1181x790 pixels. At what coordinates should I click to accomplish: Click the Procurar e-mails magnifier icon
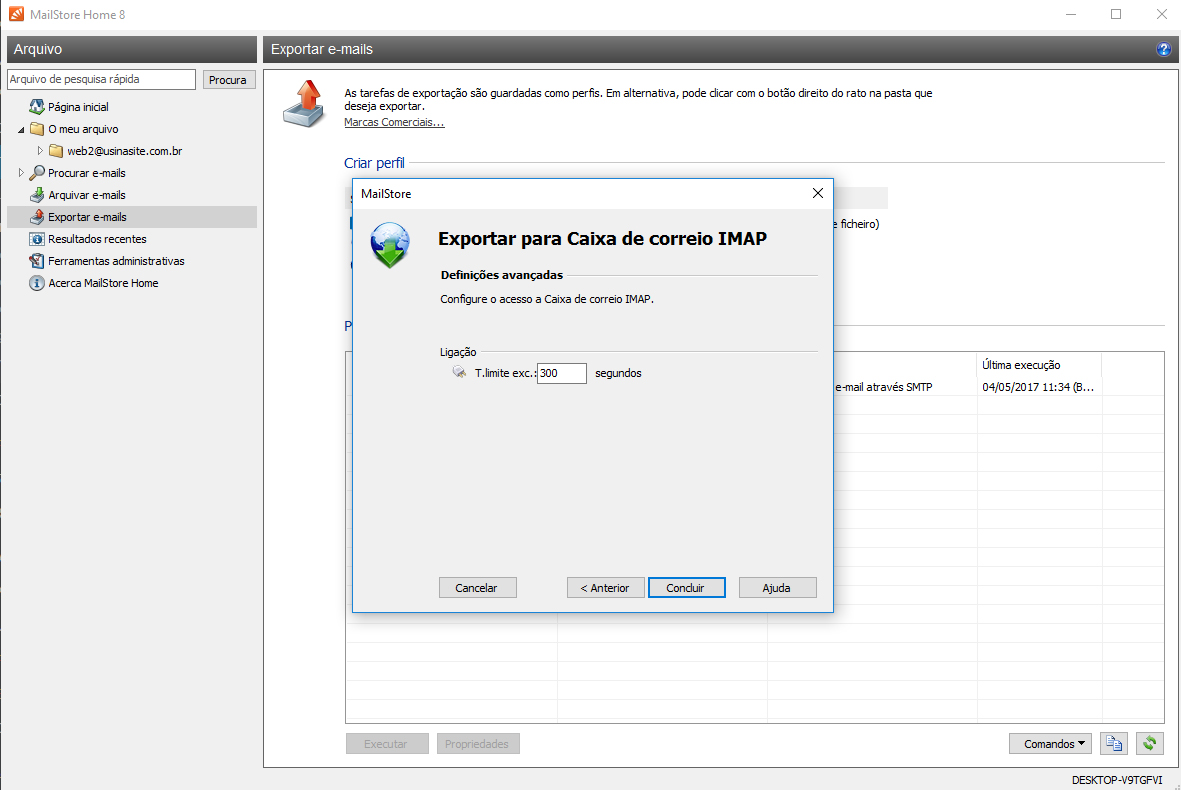coord(37,173)
